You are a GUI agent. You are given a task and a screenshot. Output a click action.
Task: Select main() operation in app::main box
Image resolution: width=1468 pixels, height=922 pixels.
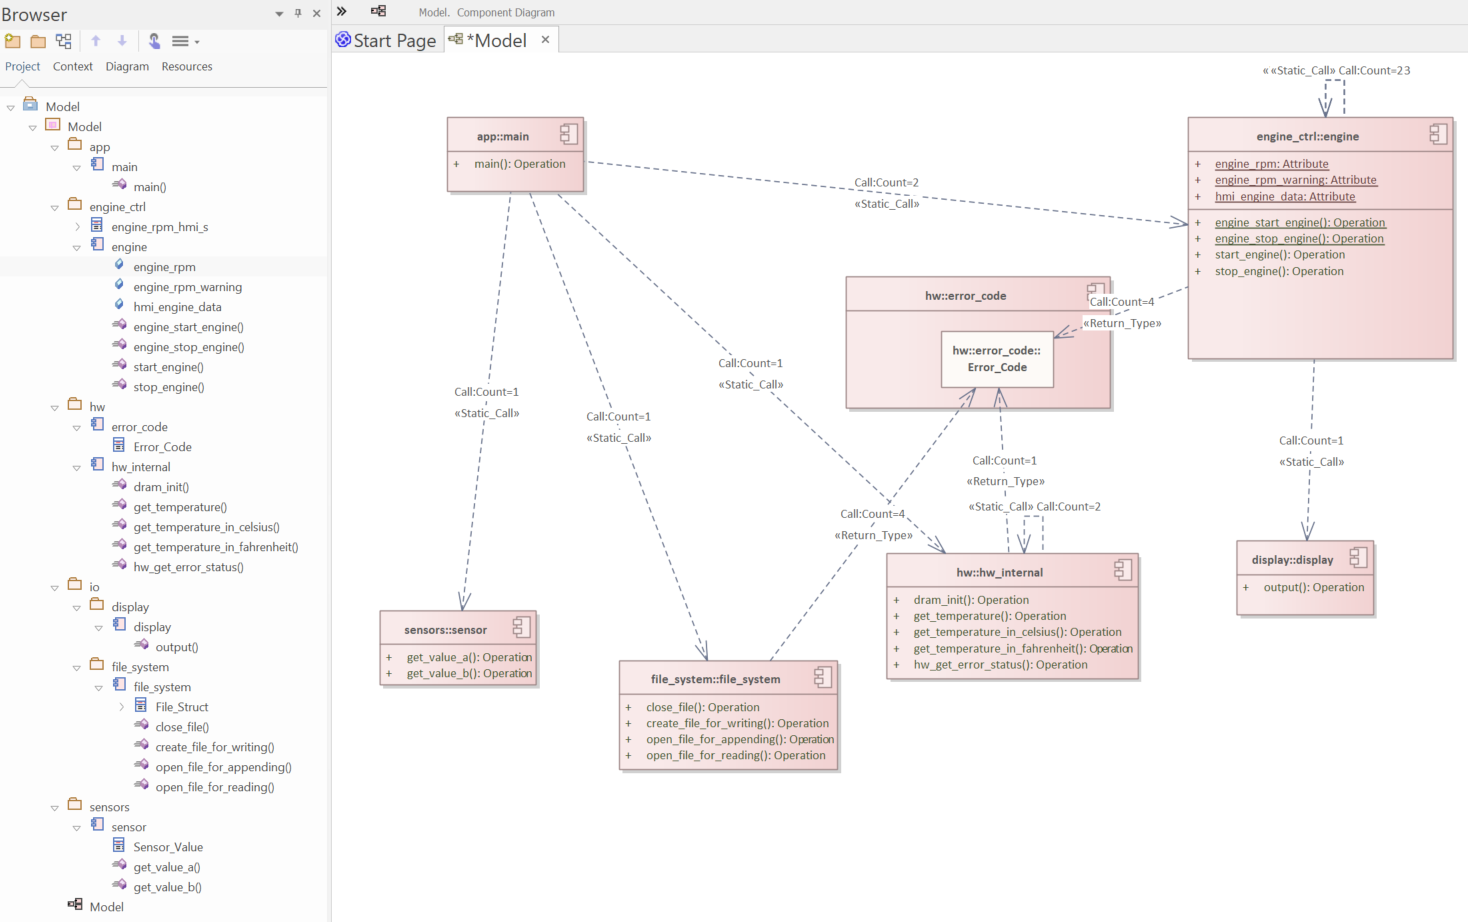click(520, 164)
